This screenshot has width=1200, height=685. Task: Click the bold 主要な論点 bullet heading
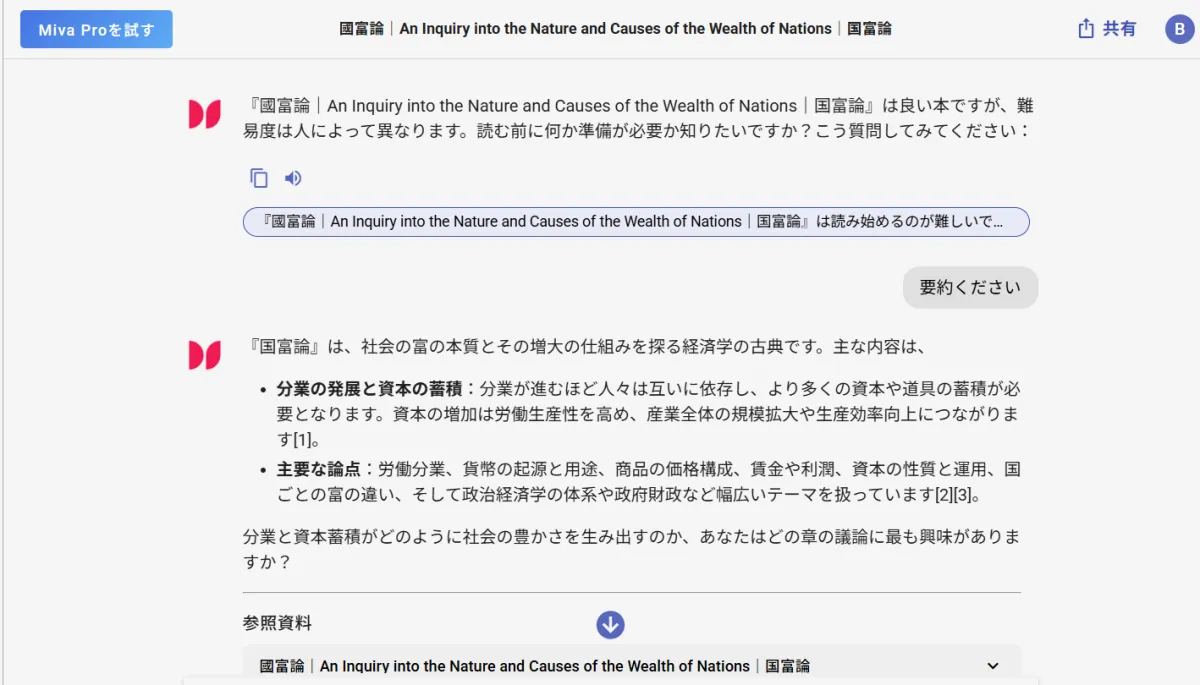click(x=319, y=469)
